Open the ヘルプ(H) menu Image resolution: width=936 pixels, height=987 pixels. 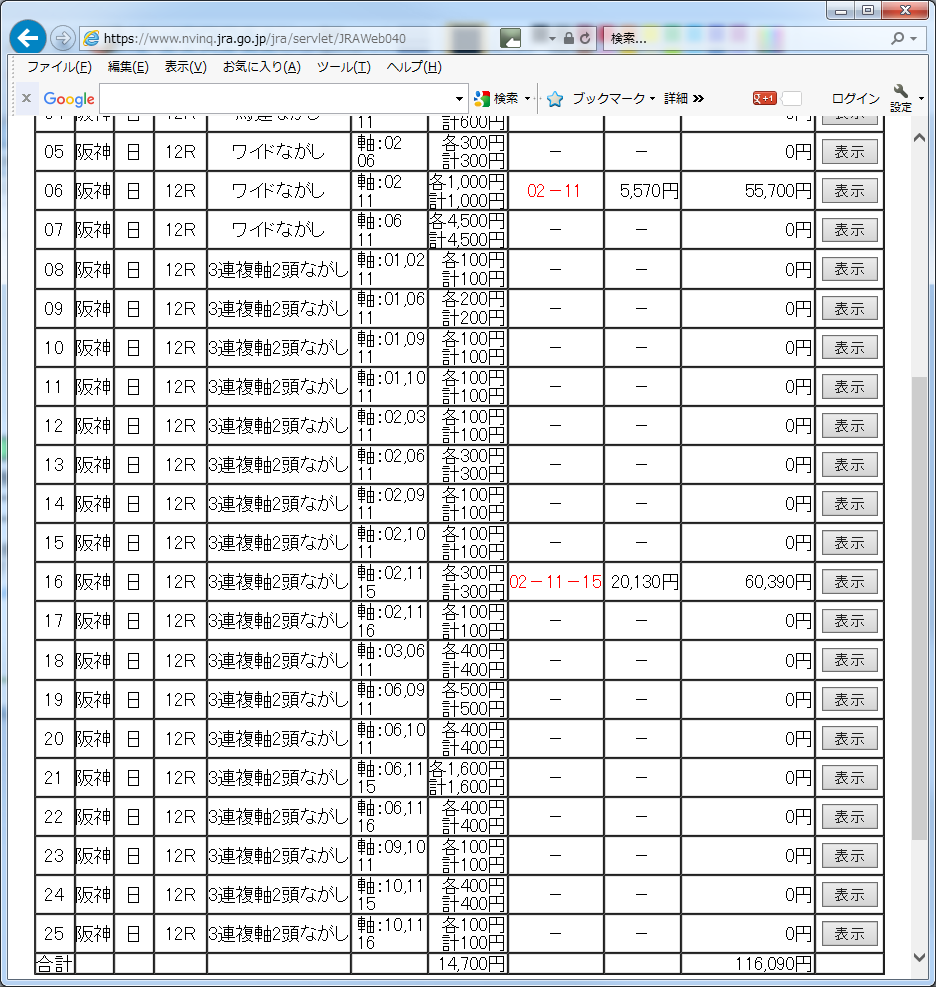pos(414,67)
